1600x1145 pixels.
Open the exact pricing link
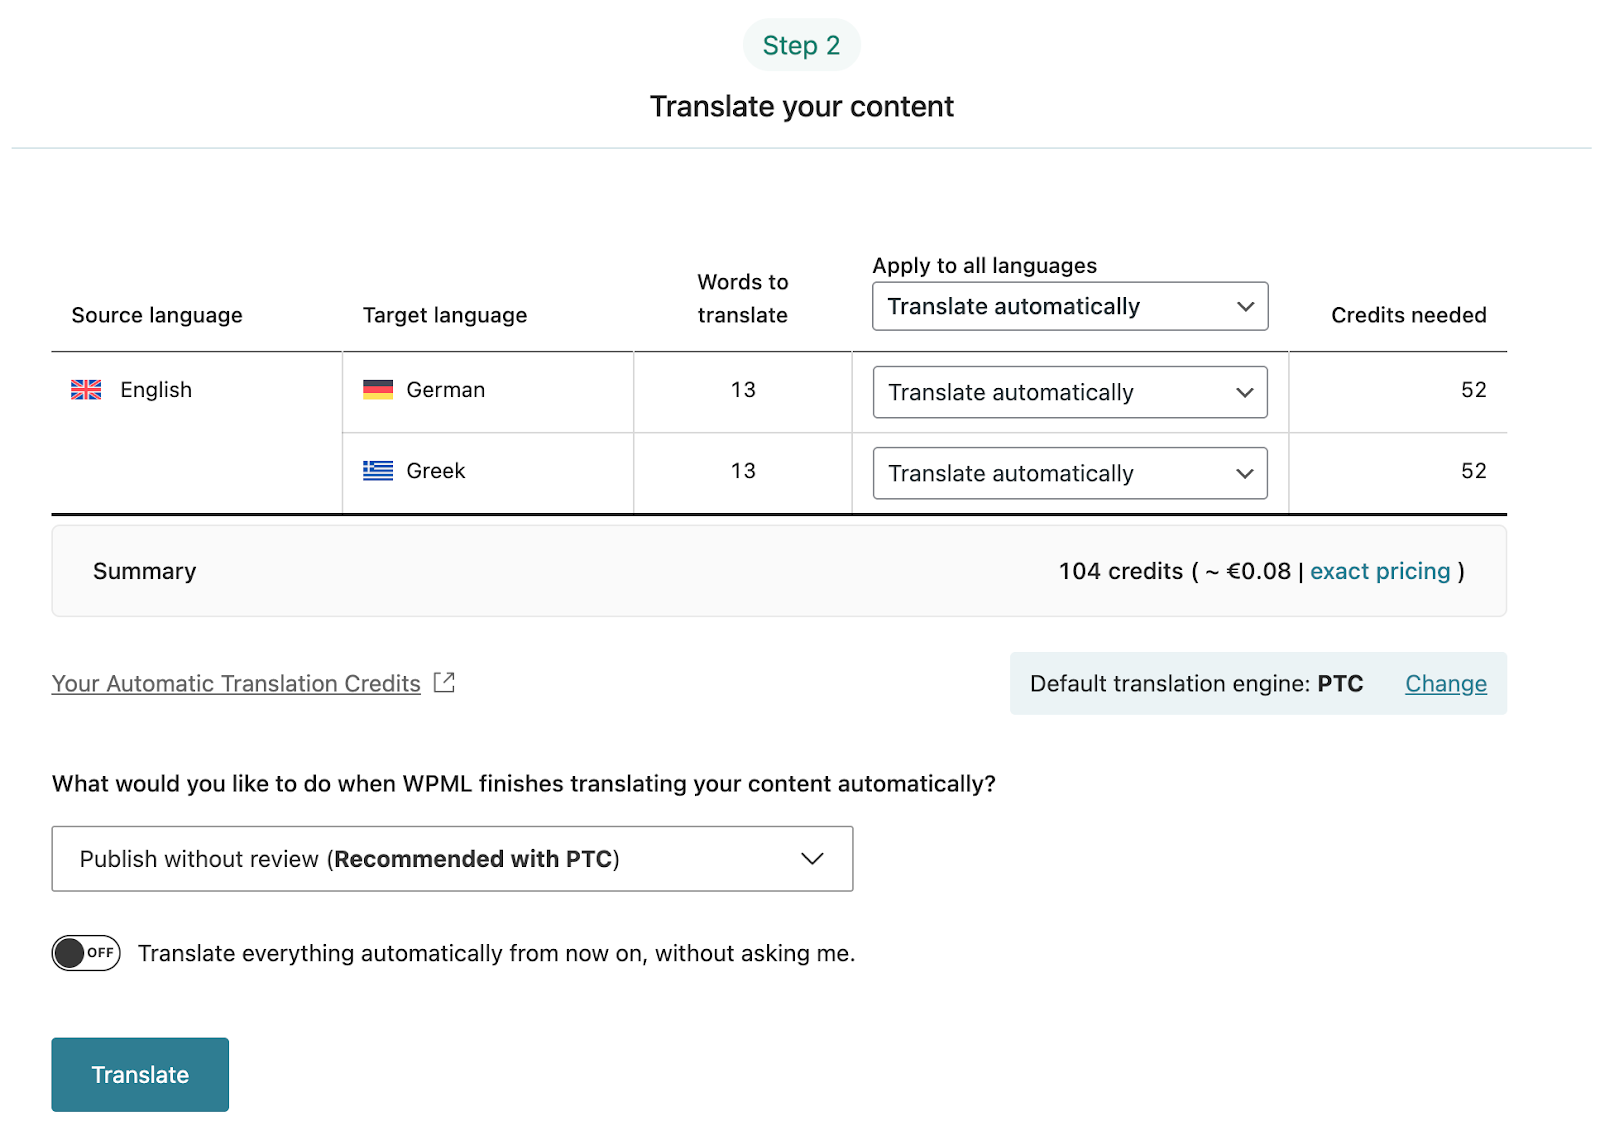point(1380,571)
